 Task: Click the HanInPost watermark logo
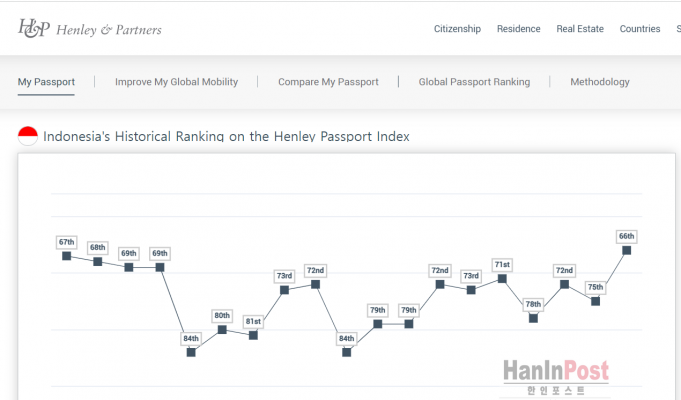pyautogui.click(x=556, y=378)
